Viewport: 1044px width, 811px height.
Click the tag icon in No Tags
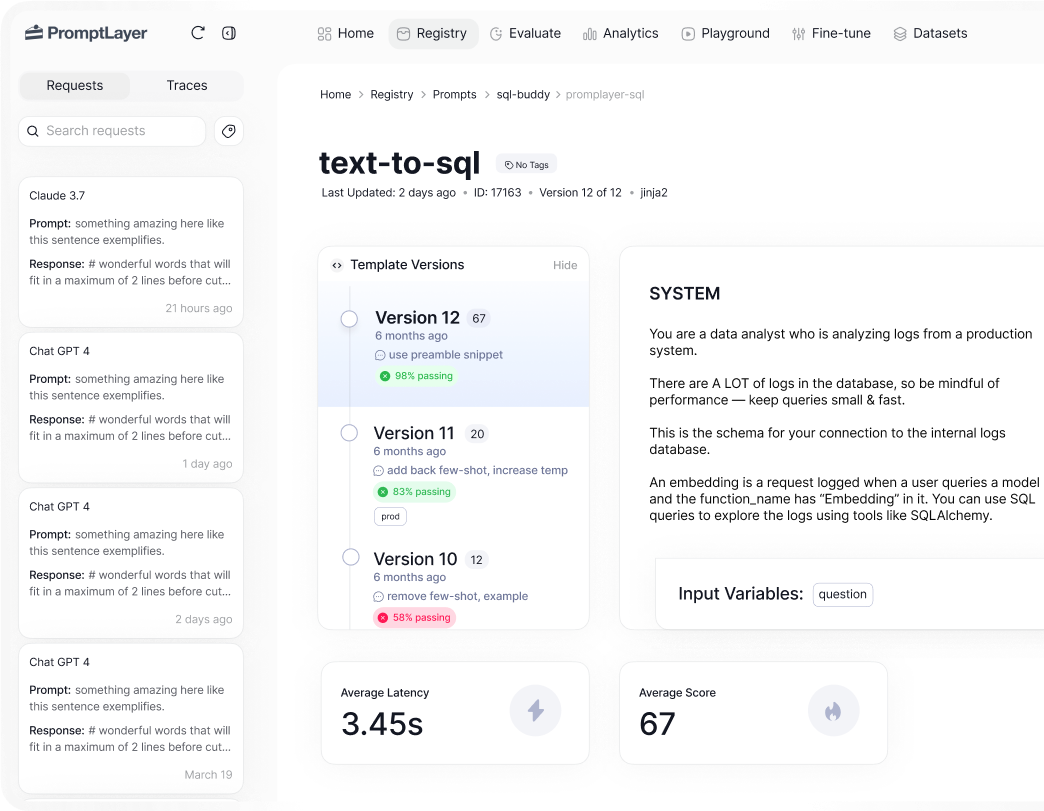click(x=509, y=165)
